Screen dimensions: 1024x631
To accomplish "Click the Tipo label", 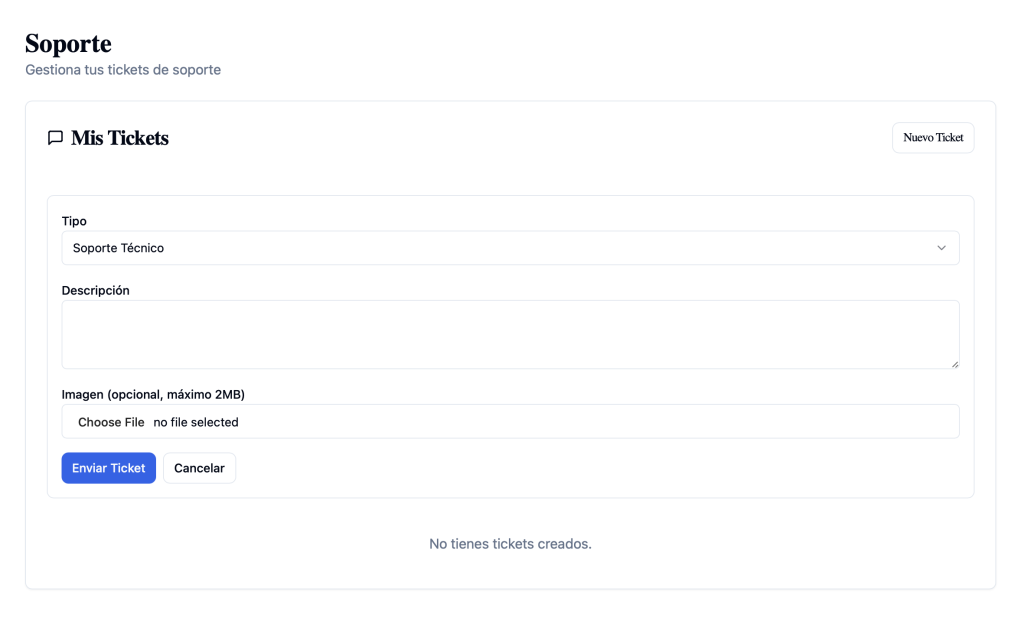I will click(x=74, y=221).
